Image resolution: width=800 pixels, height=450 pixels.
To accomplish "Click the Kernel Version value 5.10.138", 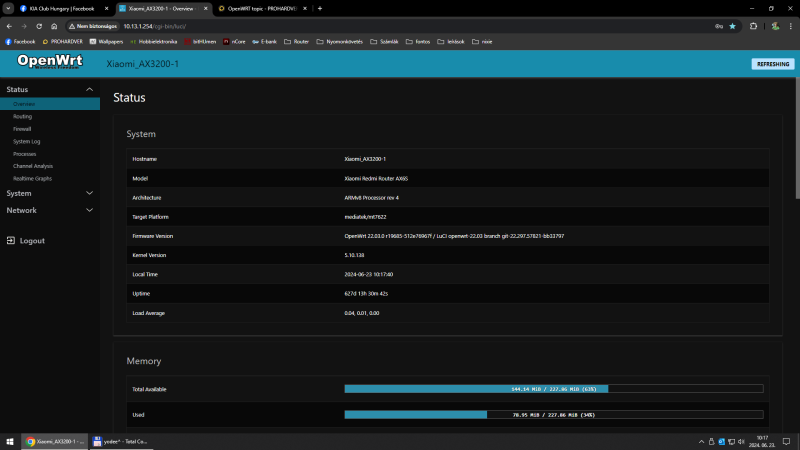I will (x=354, y=255).
